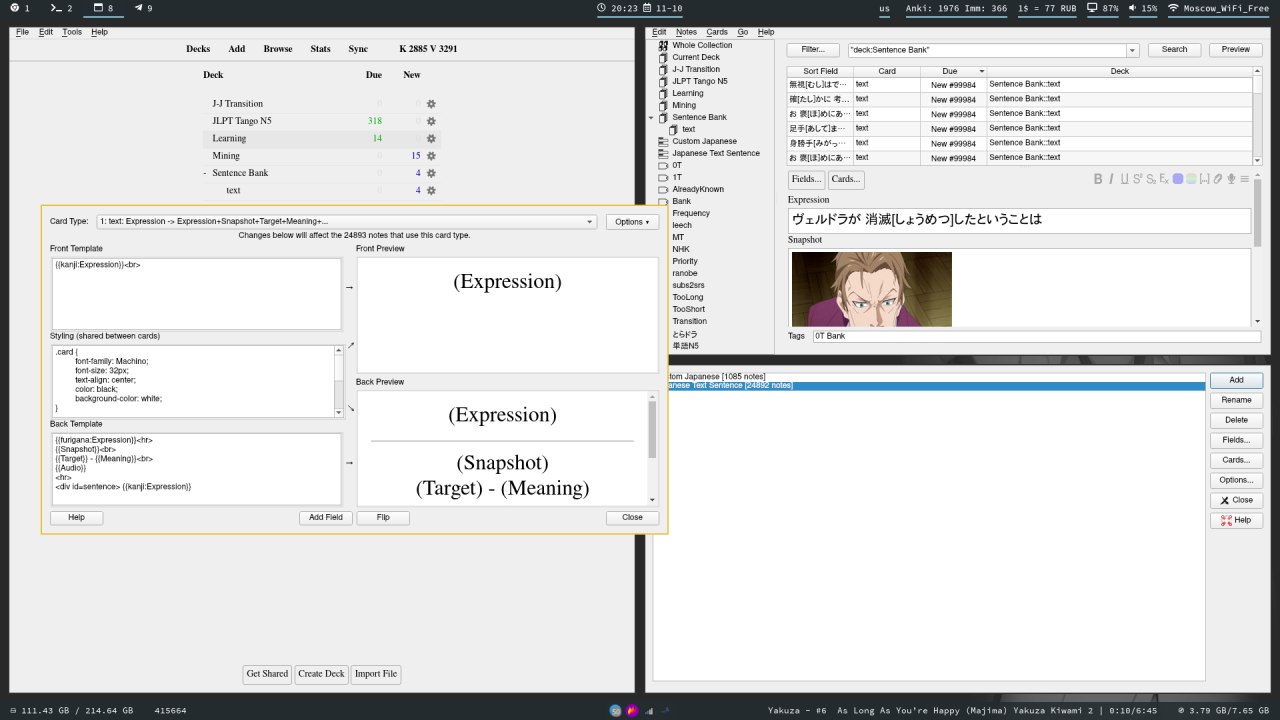
Task: Open options gear for J-J Transition deck
Action: click(431, 104)
